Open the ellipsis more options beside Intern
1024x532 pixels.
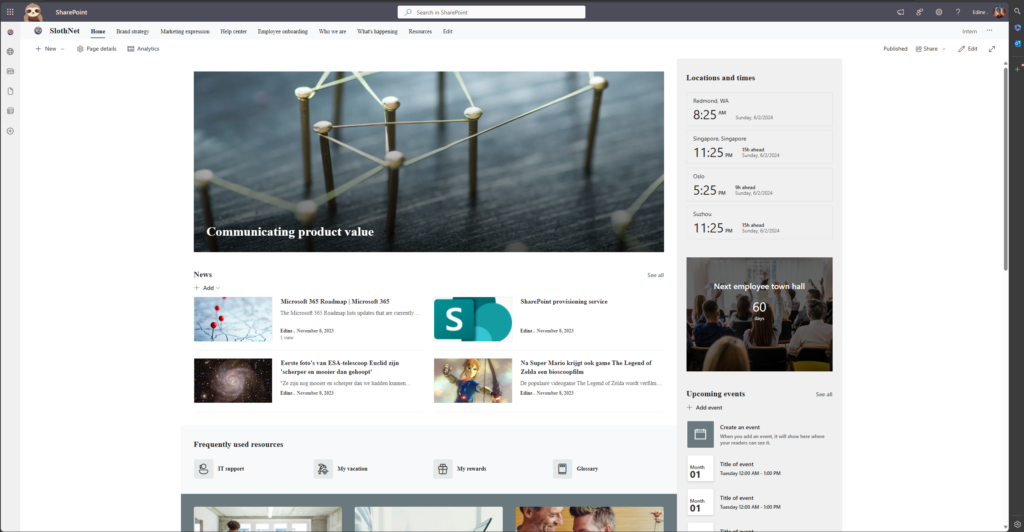tap(989, 31)
